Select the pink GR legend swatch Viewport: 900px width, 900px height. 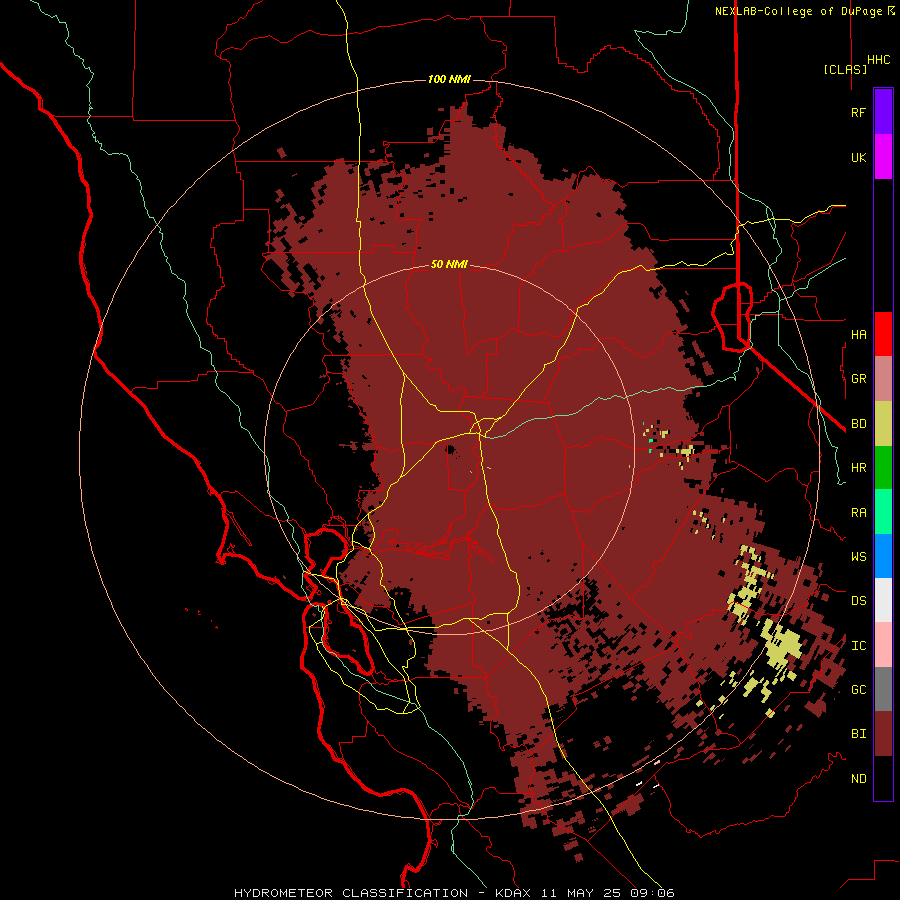click(883, 379)
